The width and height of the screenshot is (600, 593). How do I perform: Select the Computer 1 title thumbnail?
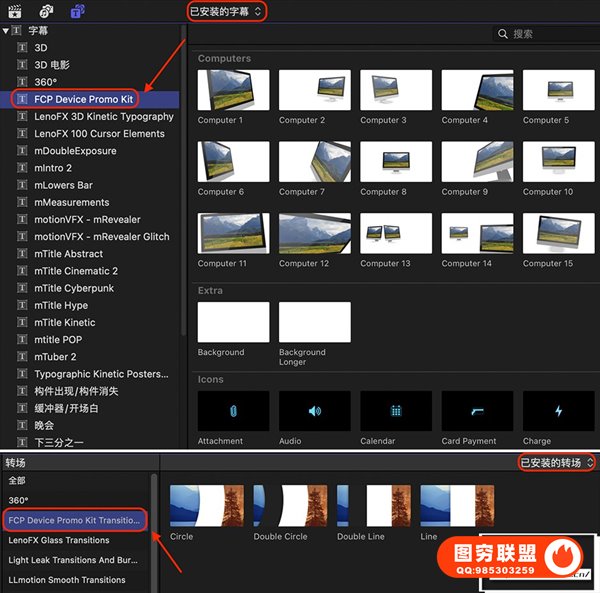point(233,90)
